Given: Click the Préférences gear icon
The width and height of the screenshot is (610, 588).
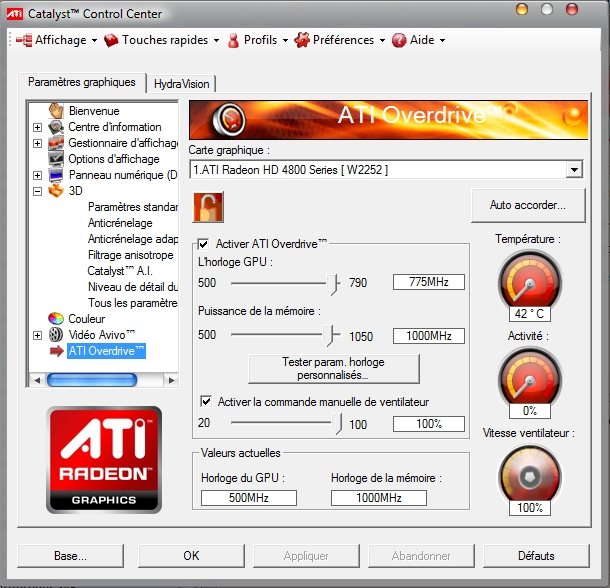Looking at the screenshot, I should tap(302, 40).
